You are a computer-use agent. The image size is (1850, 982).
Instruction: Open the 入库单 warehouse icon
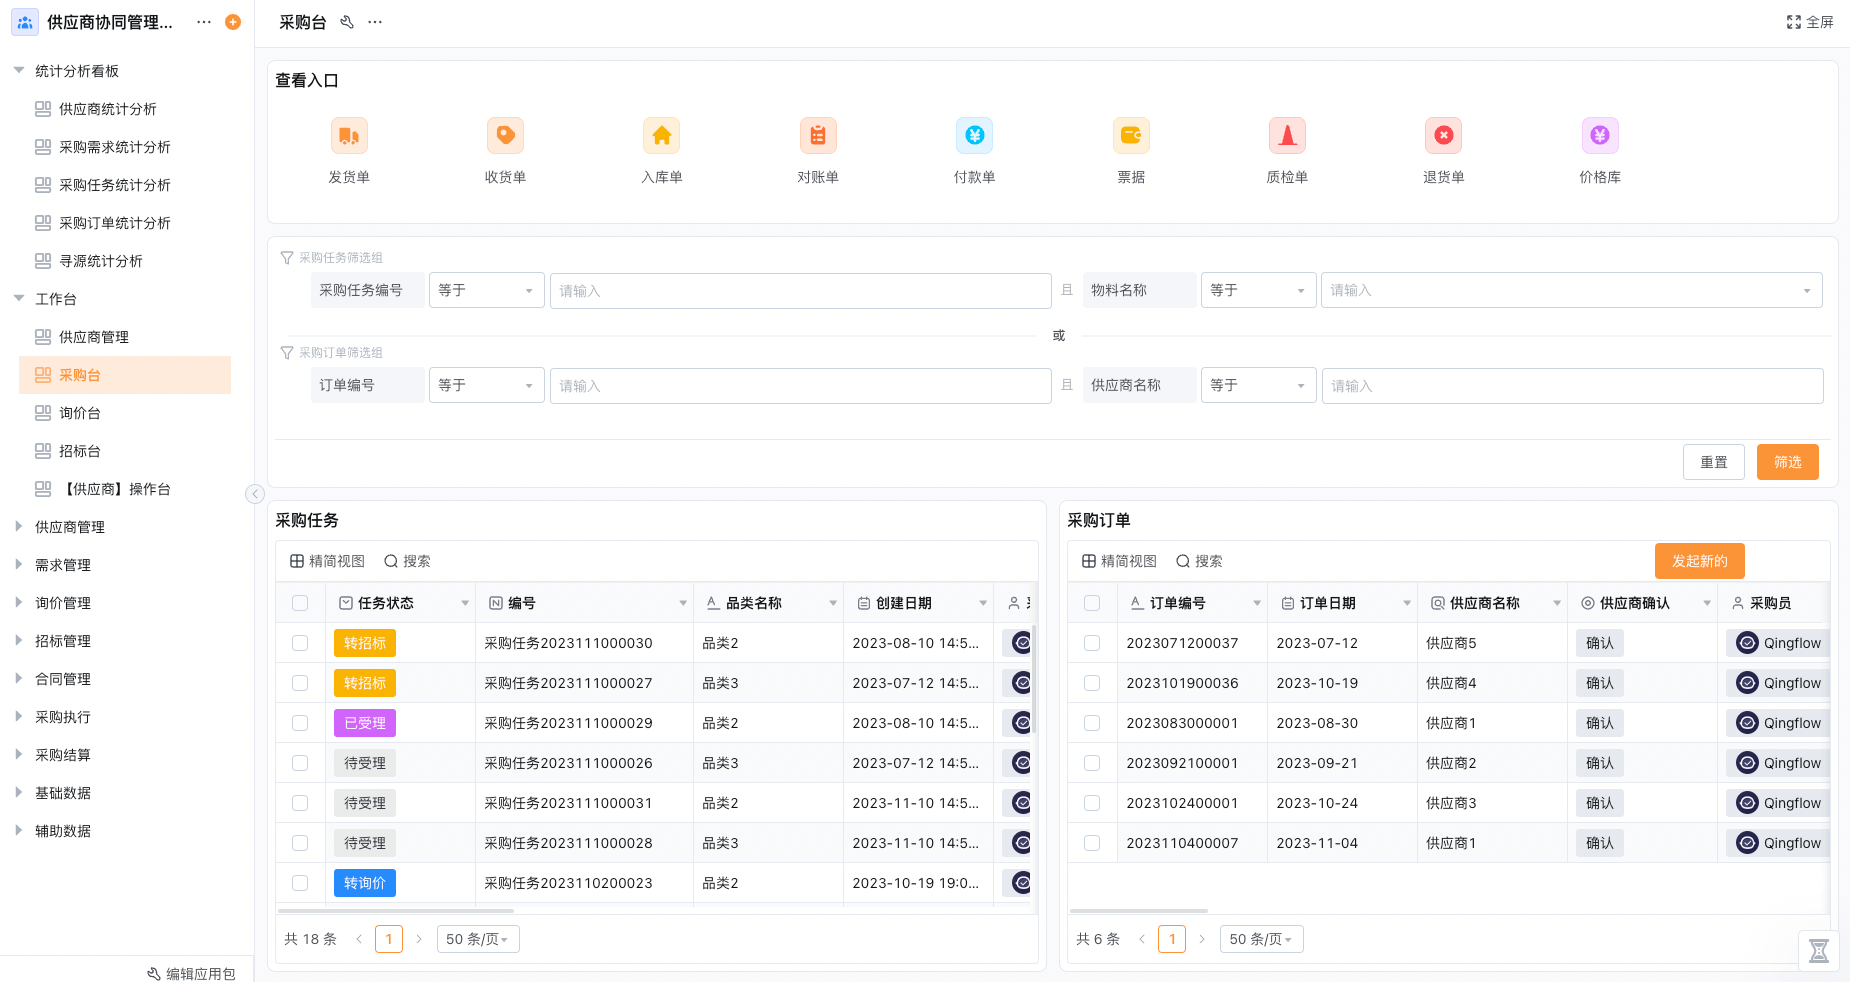pyautogui.click(x=662, y=136)
